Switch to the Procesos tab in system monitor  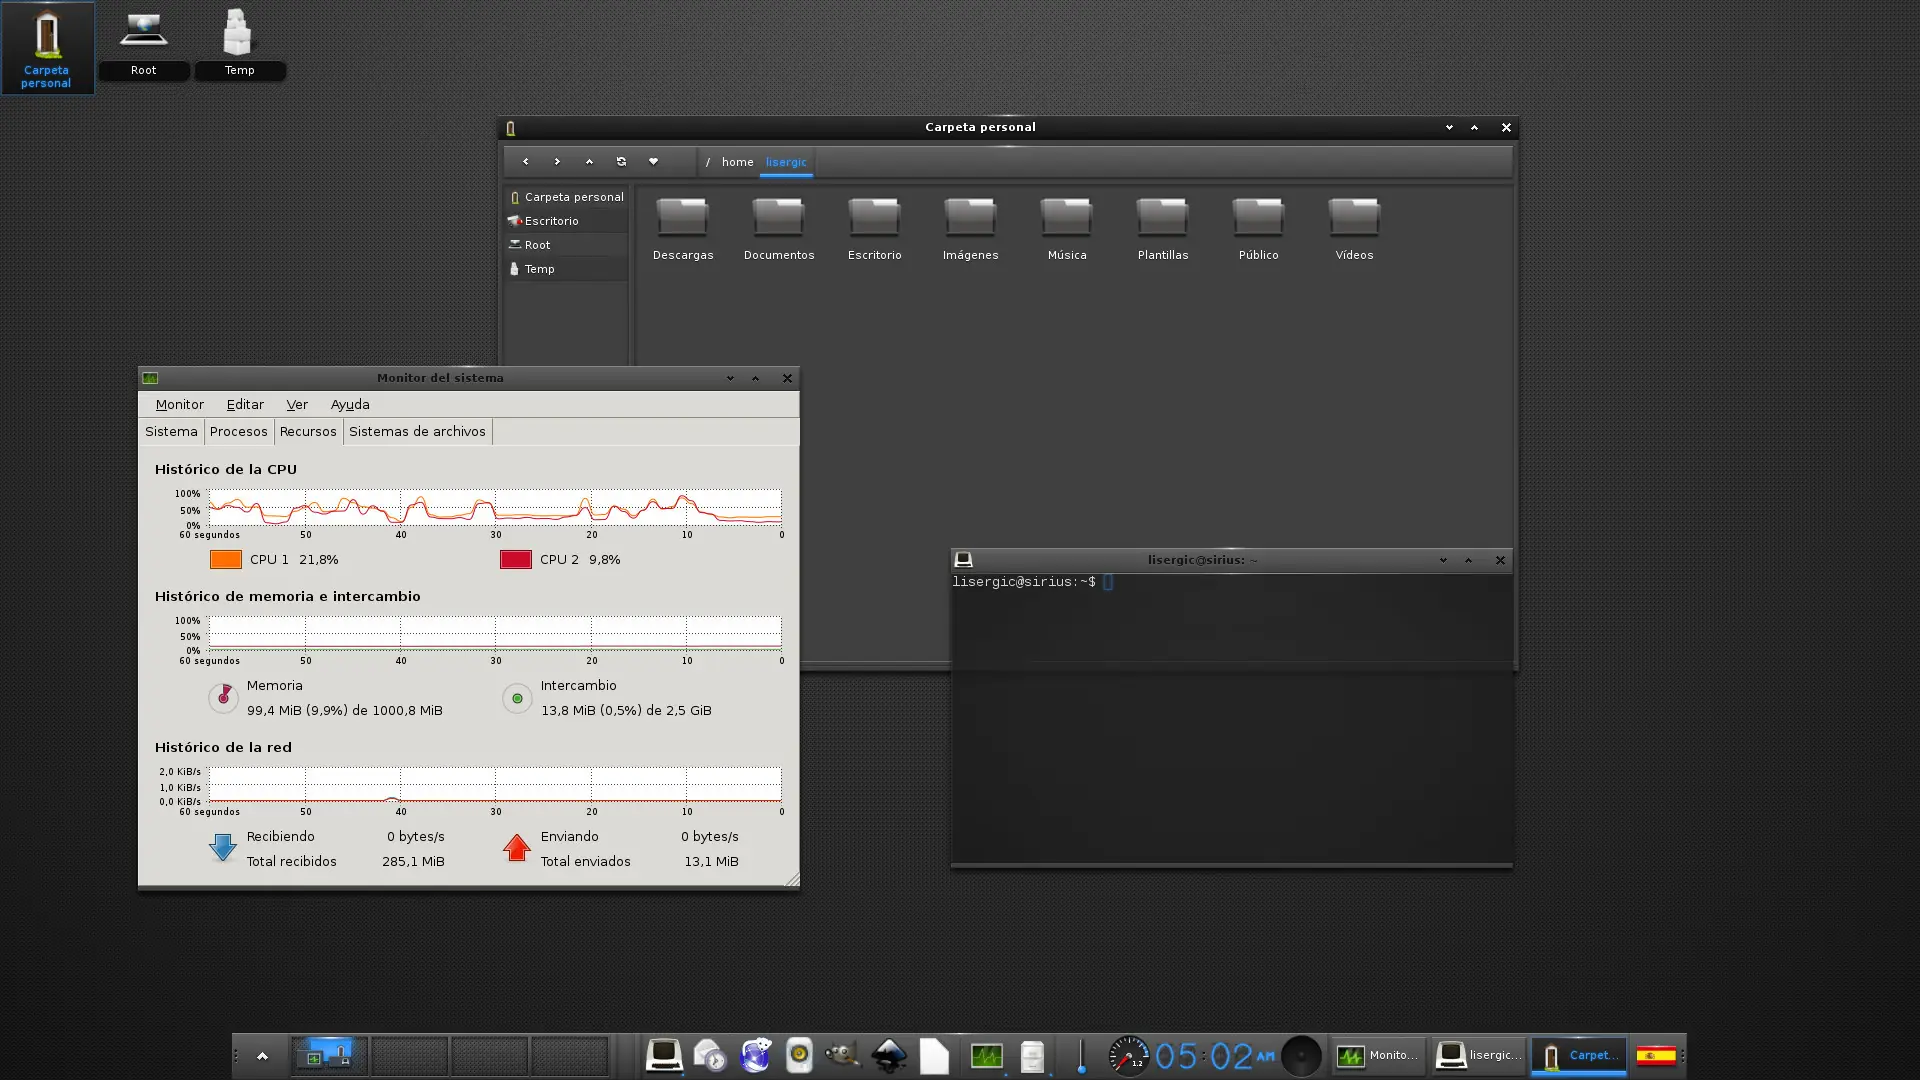point(238,431)
